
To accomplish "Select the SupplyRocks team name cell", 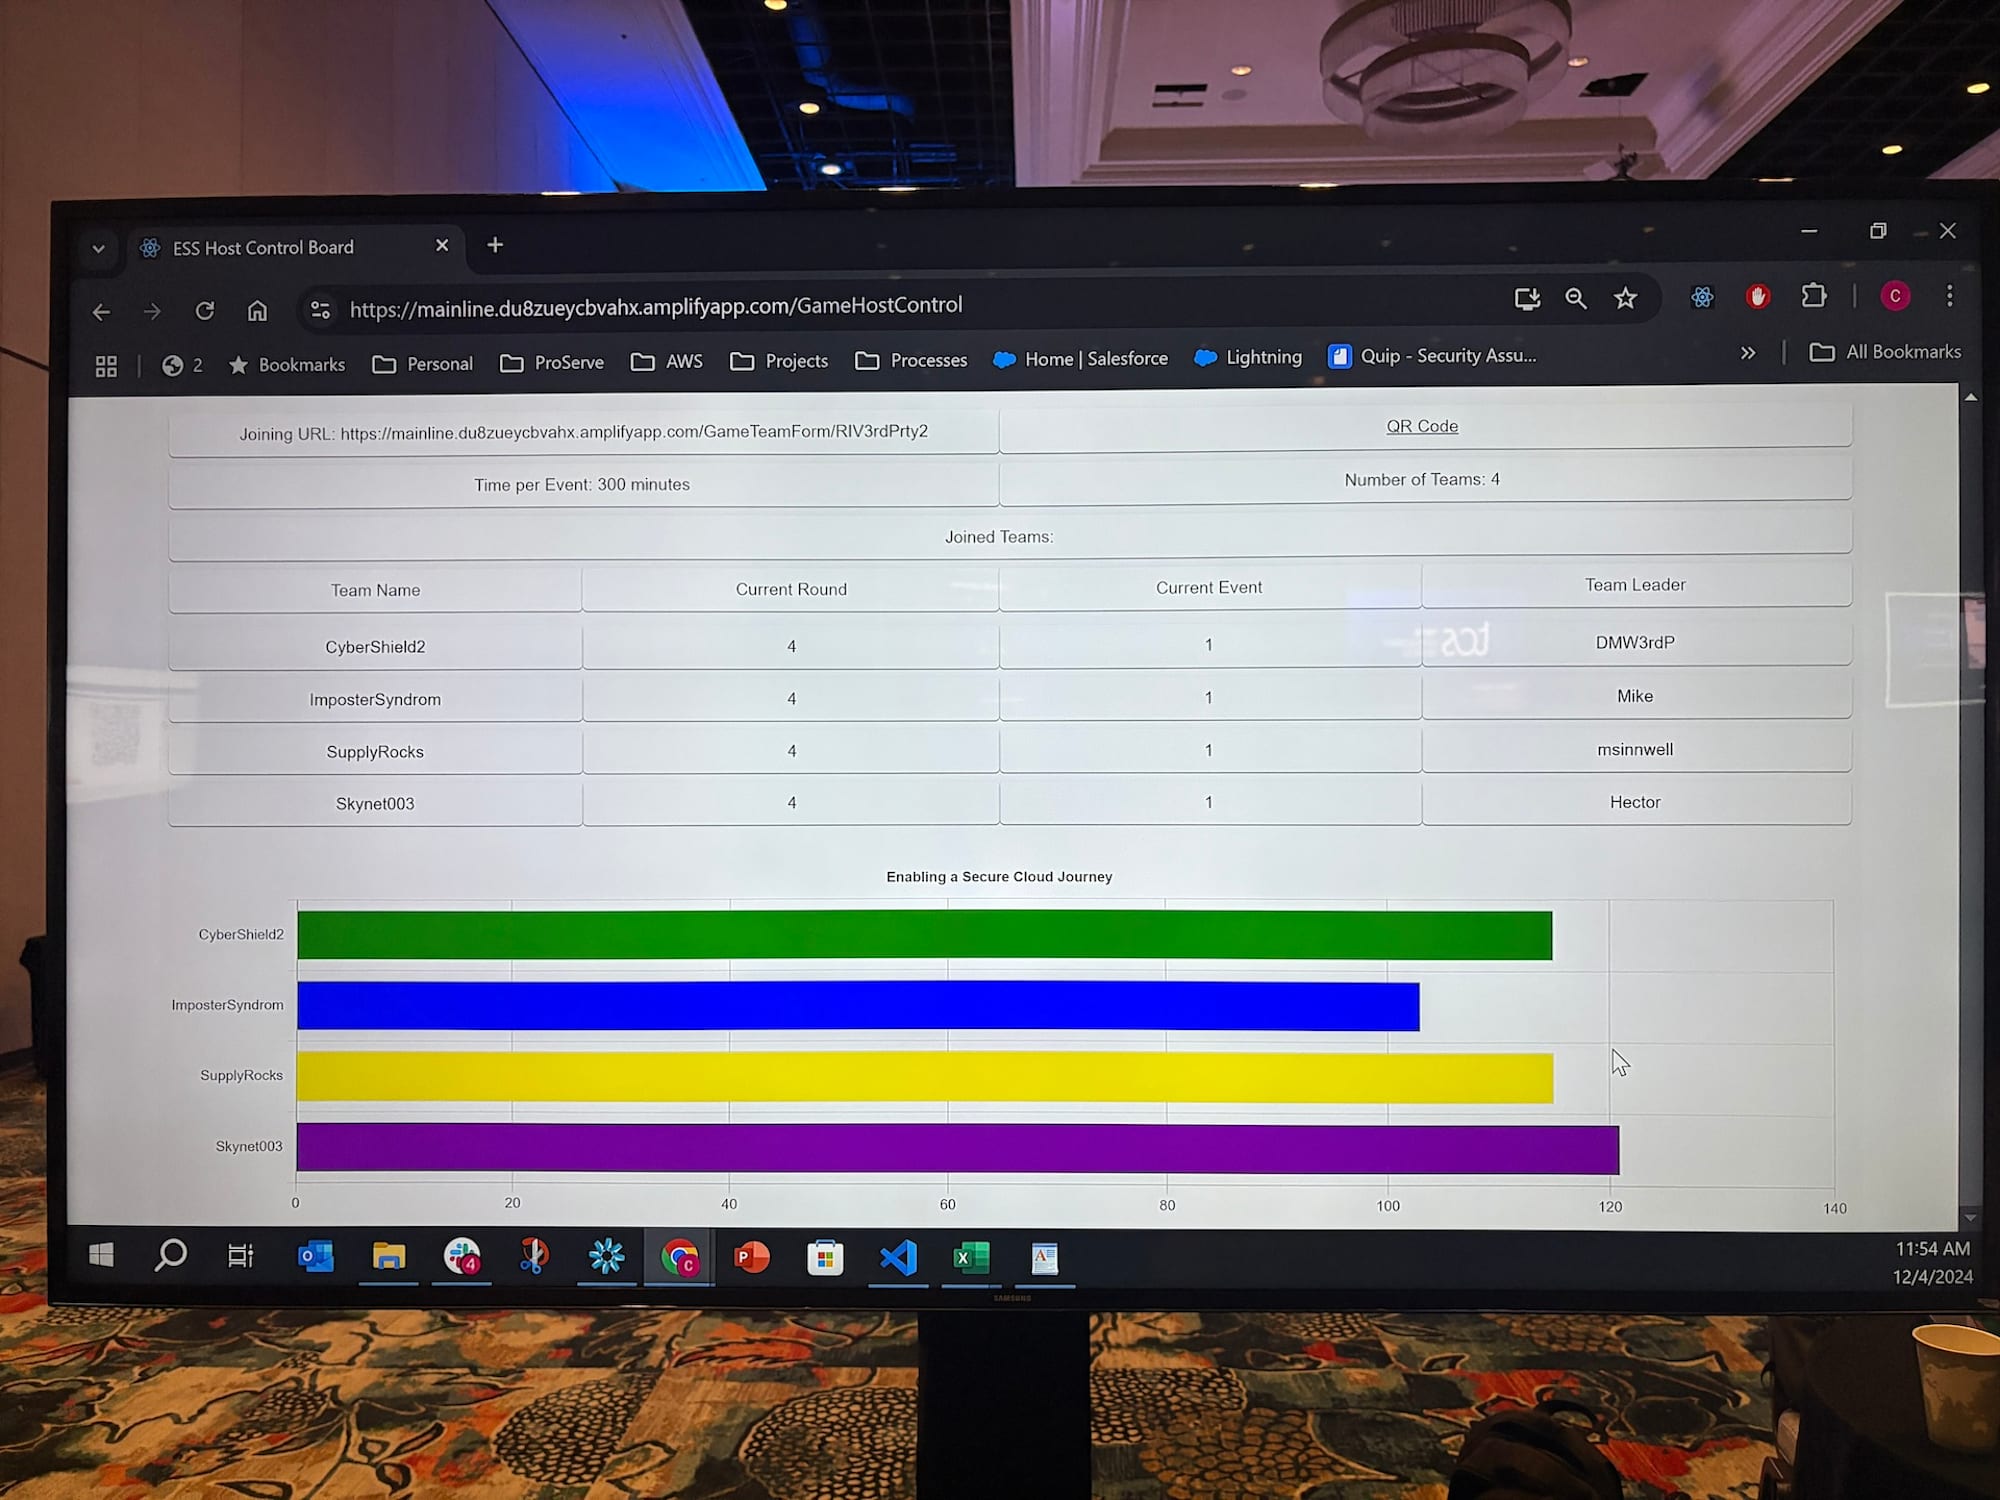I will coord(375,752).
